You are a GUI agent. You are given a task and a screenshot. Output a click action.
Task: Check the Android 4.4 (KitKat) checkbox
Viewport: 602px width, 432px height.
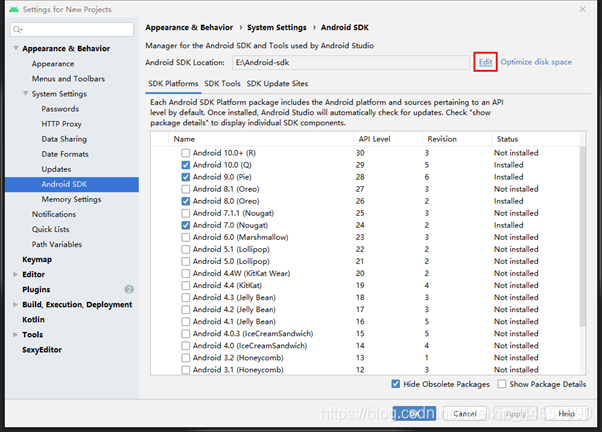coord(185,285)
